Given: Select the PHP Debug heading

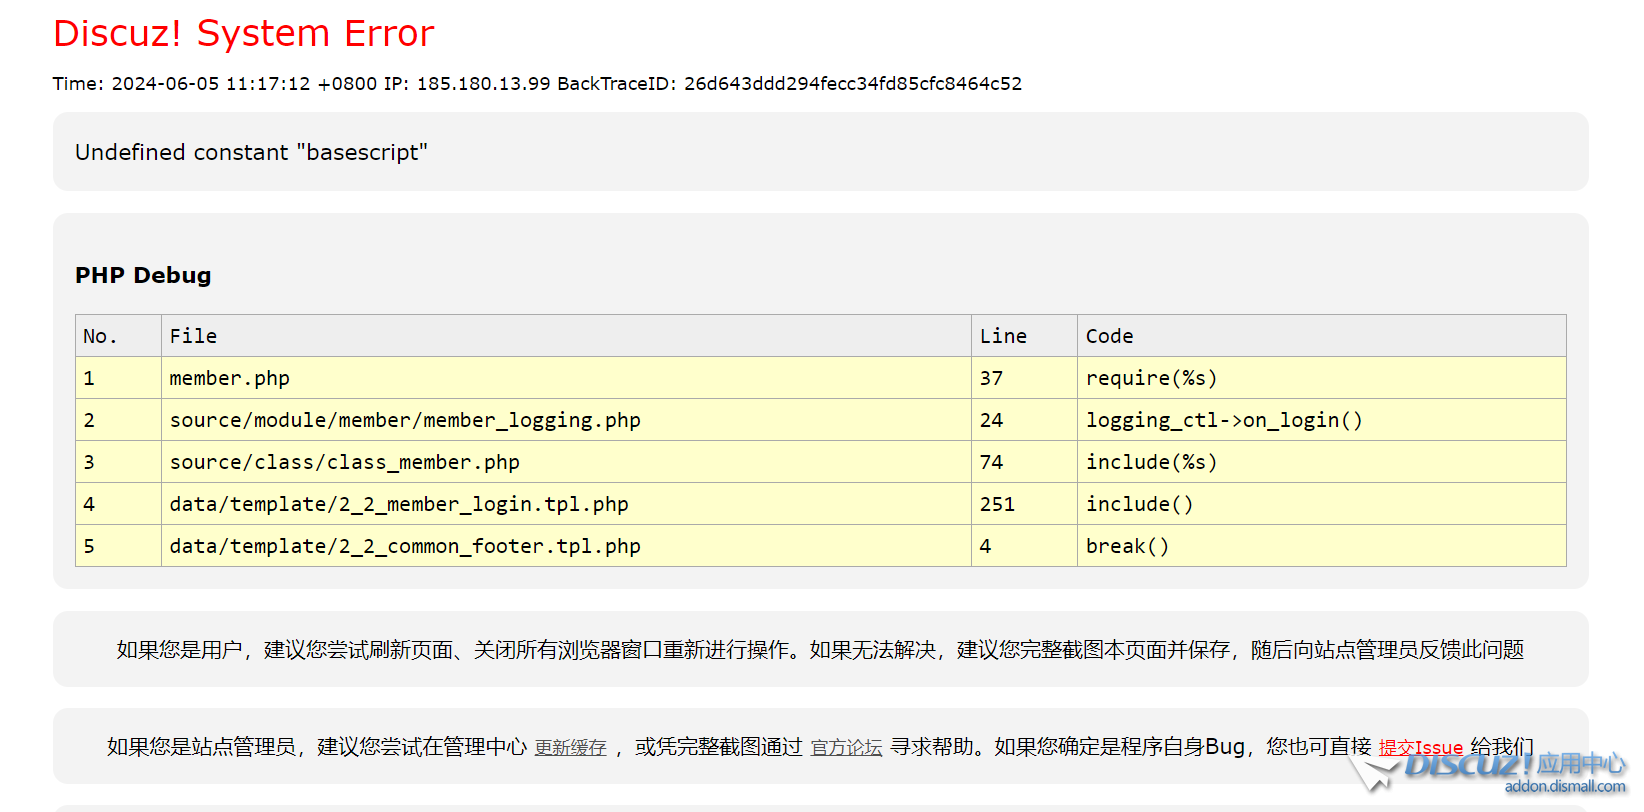Looking at the screenshot, I should [x=143, y=275].
